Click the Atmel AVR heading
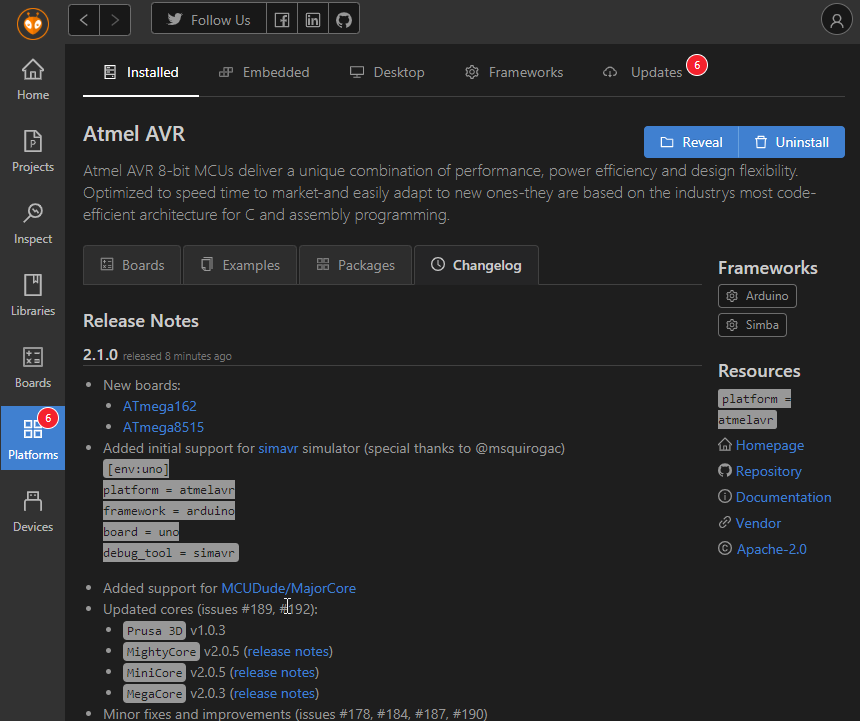The height and width of the screenshot is (721, 860). [x=134, y=134]
